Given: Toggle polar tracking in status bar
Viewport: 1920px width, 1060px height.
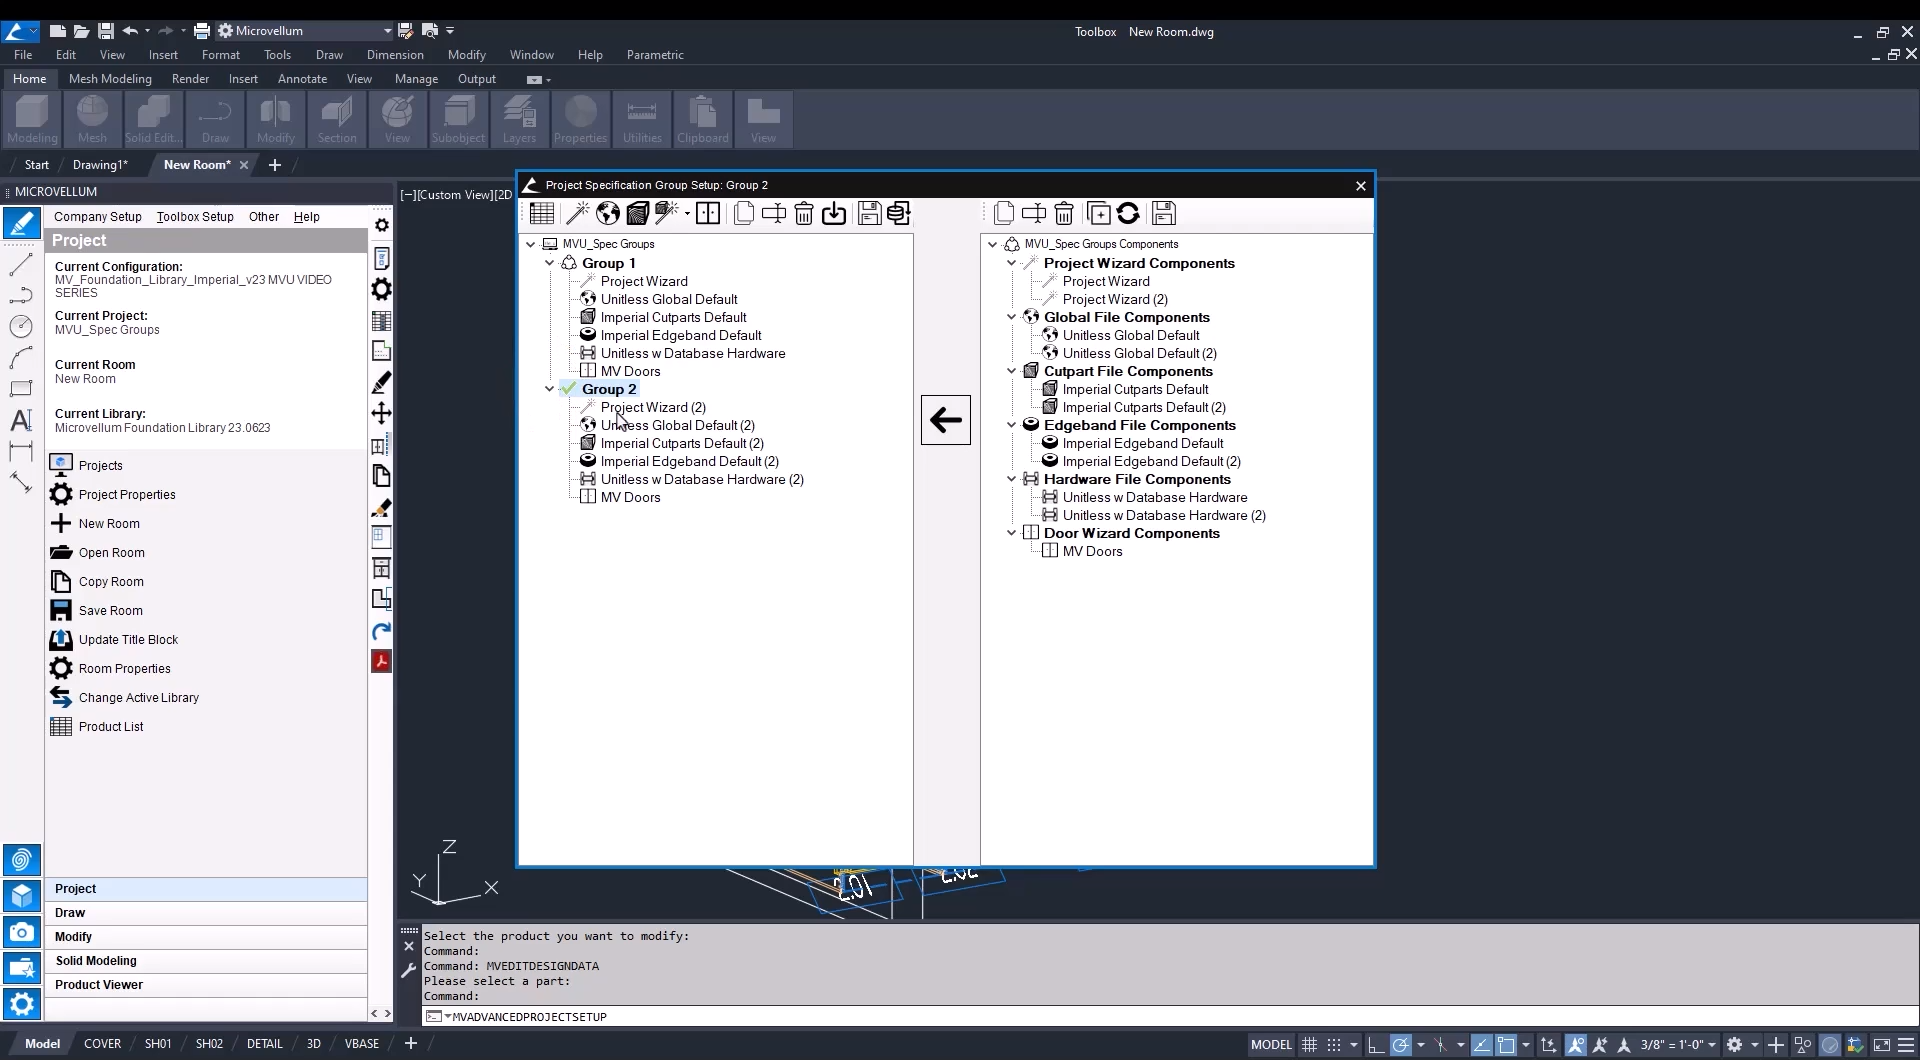Looking at the screenshot, I should (1401, 1044).
